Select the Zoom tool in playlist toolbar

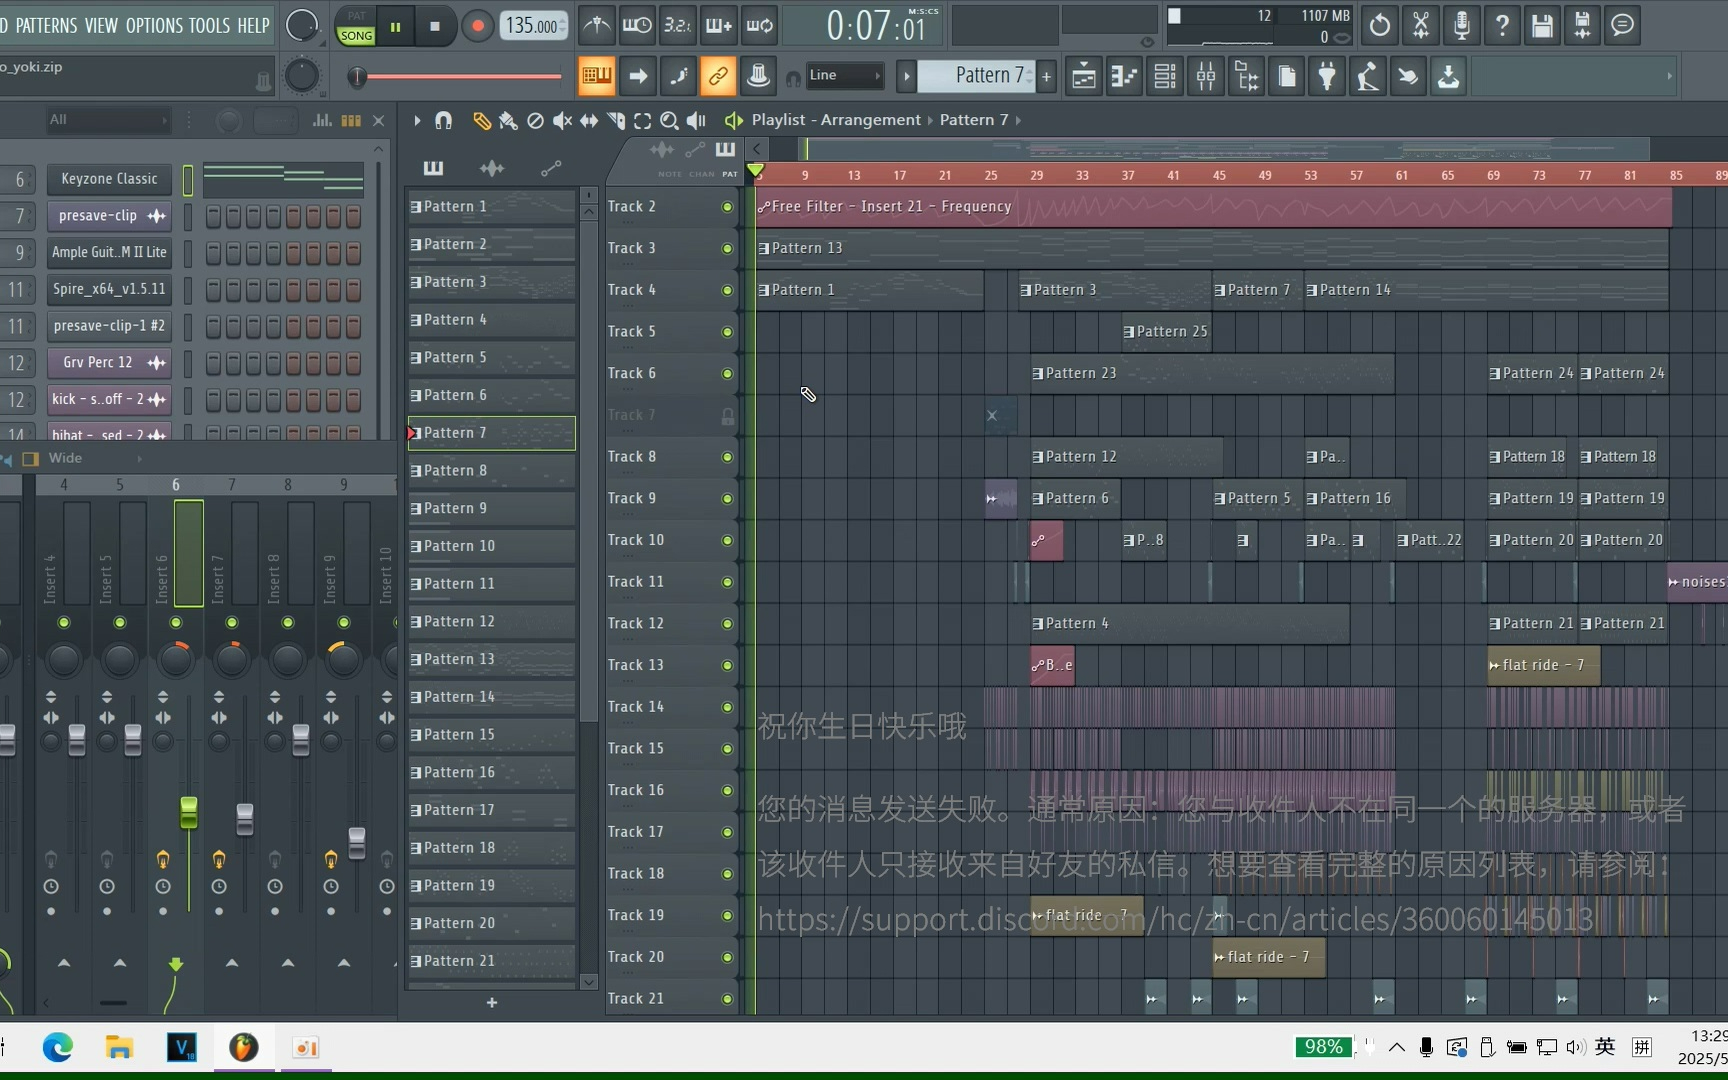[x=669, y=121]
